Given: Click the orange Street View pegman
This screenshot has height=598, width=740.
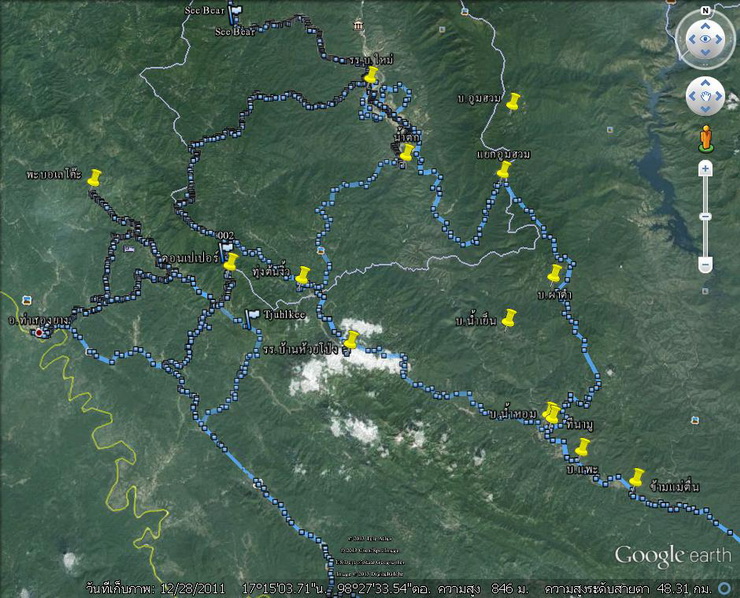Looking at the screenshot, I should pos(705,137).
